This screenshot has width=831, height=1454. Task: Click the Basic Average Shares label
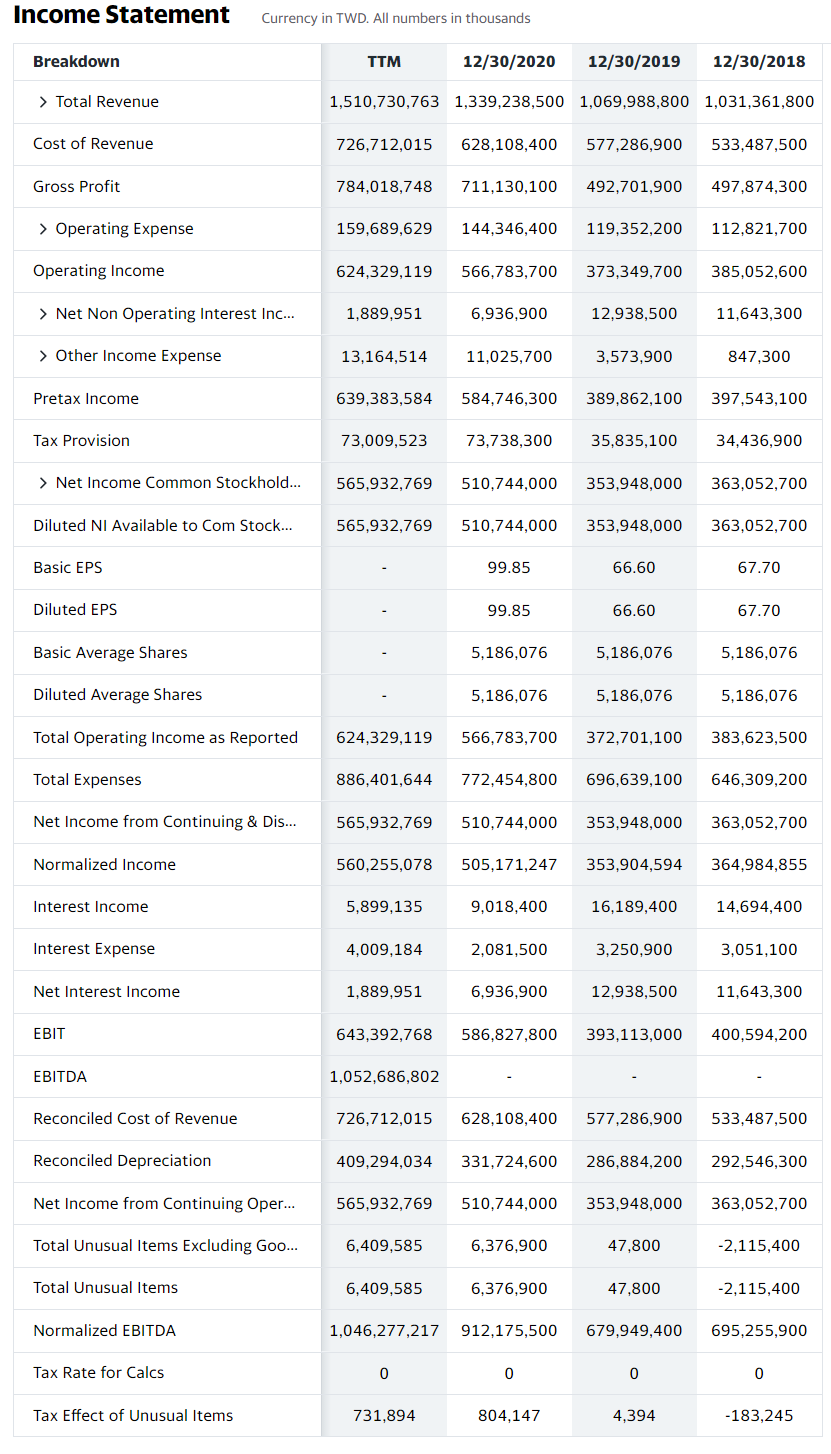pyautogui.click(x=110, y=653)
